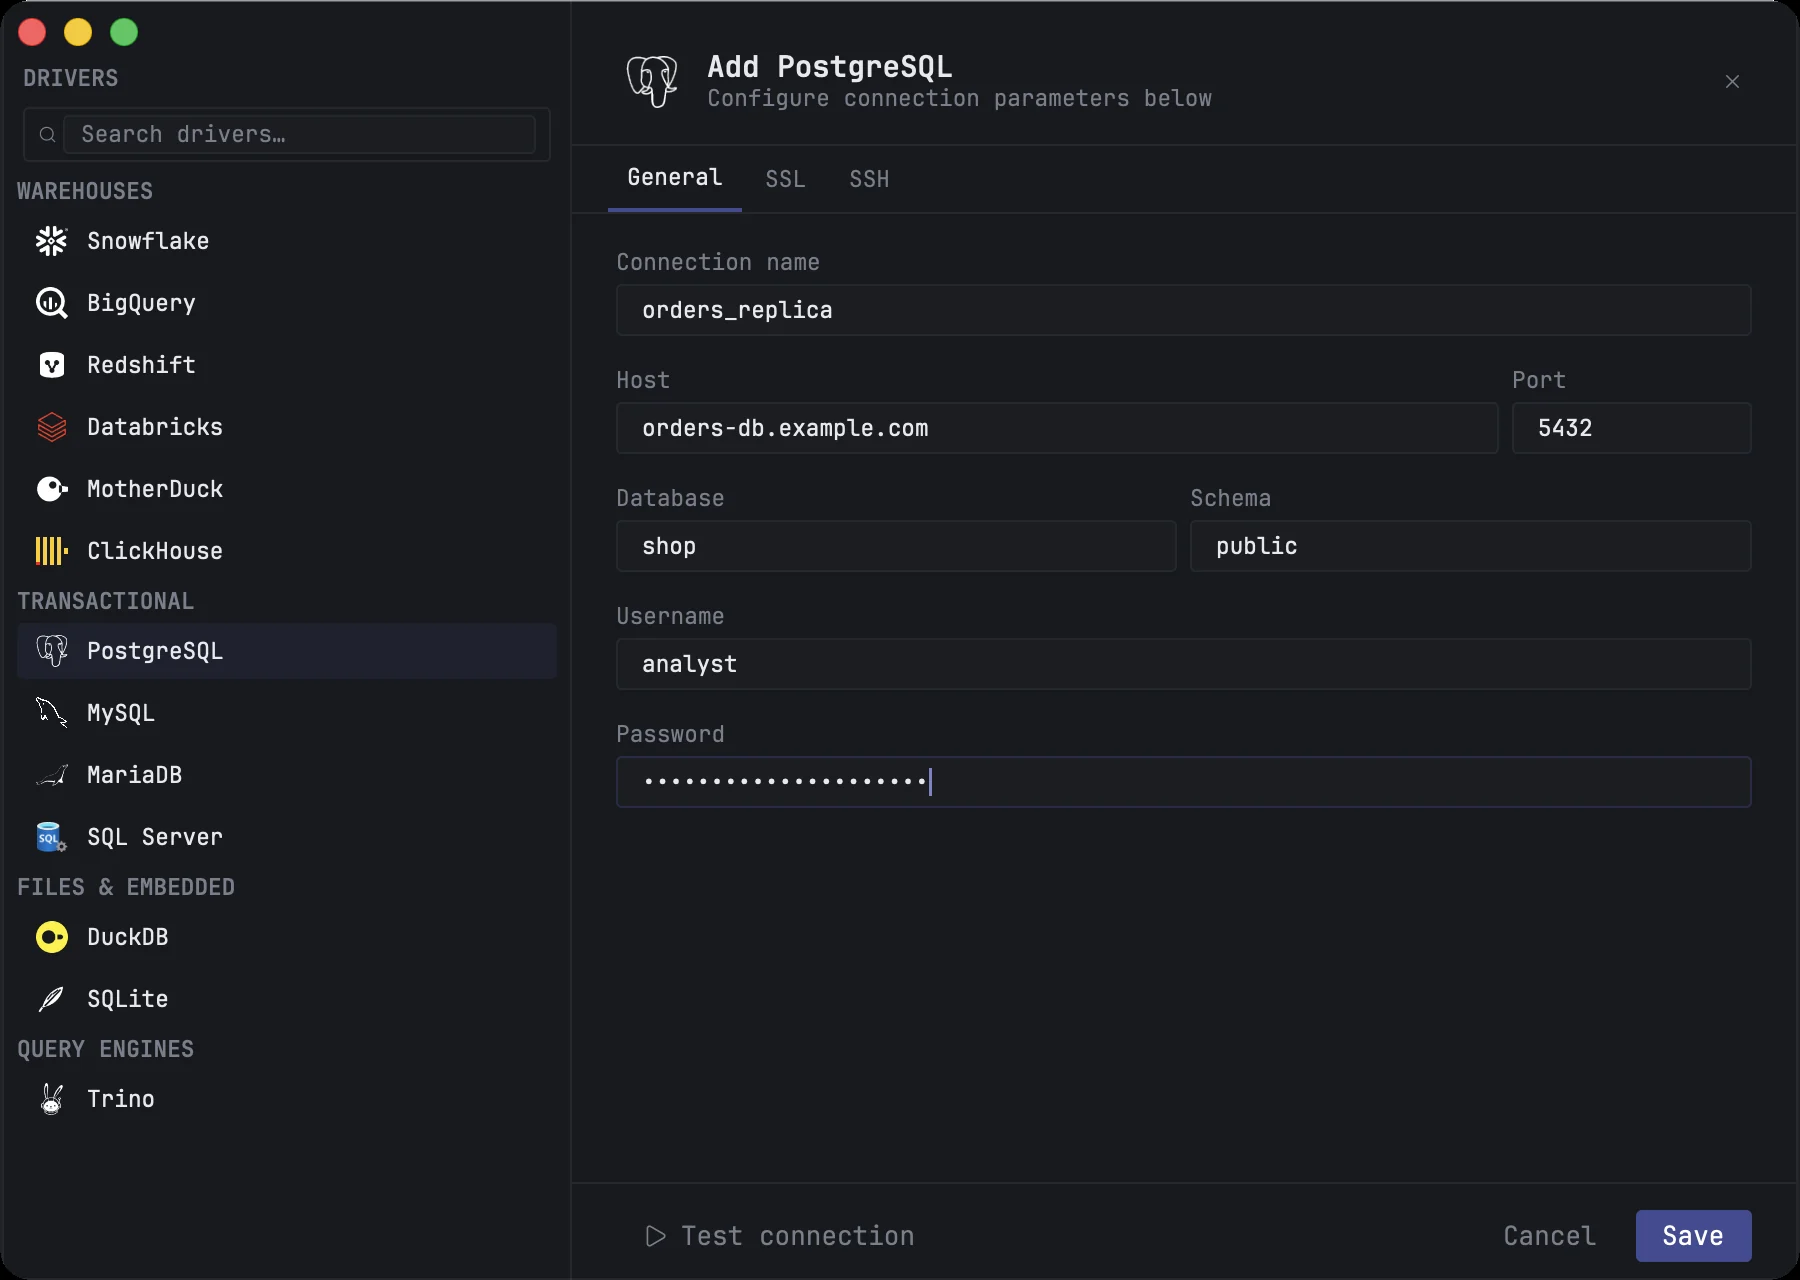
Task: Run Test connection
Action: [780, 1236]
